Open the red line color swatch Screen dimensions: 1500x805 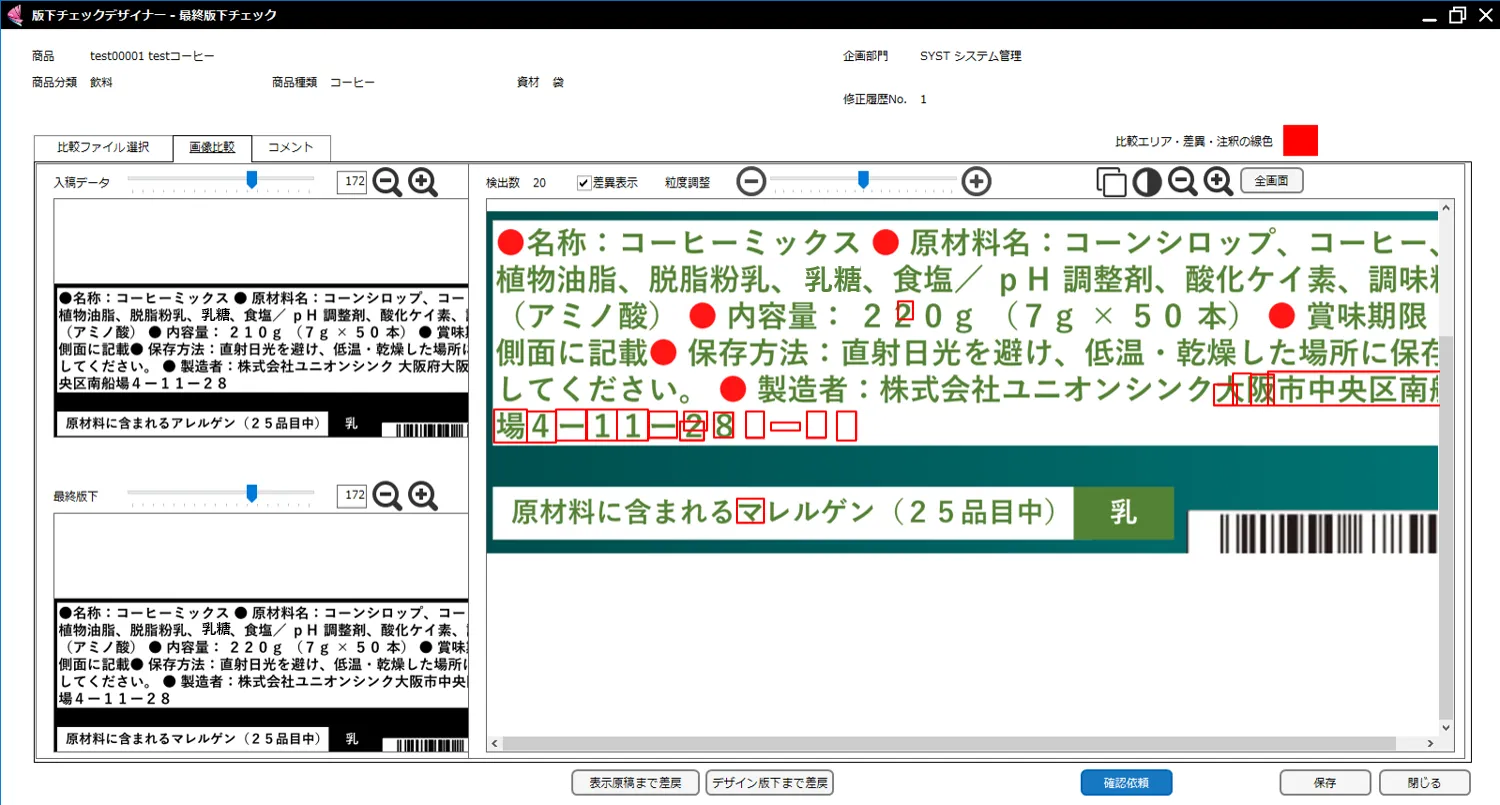point(1301,141)
